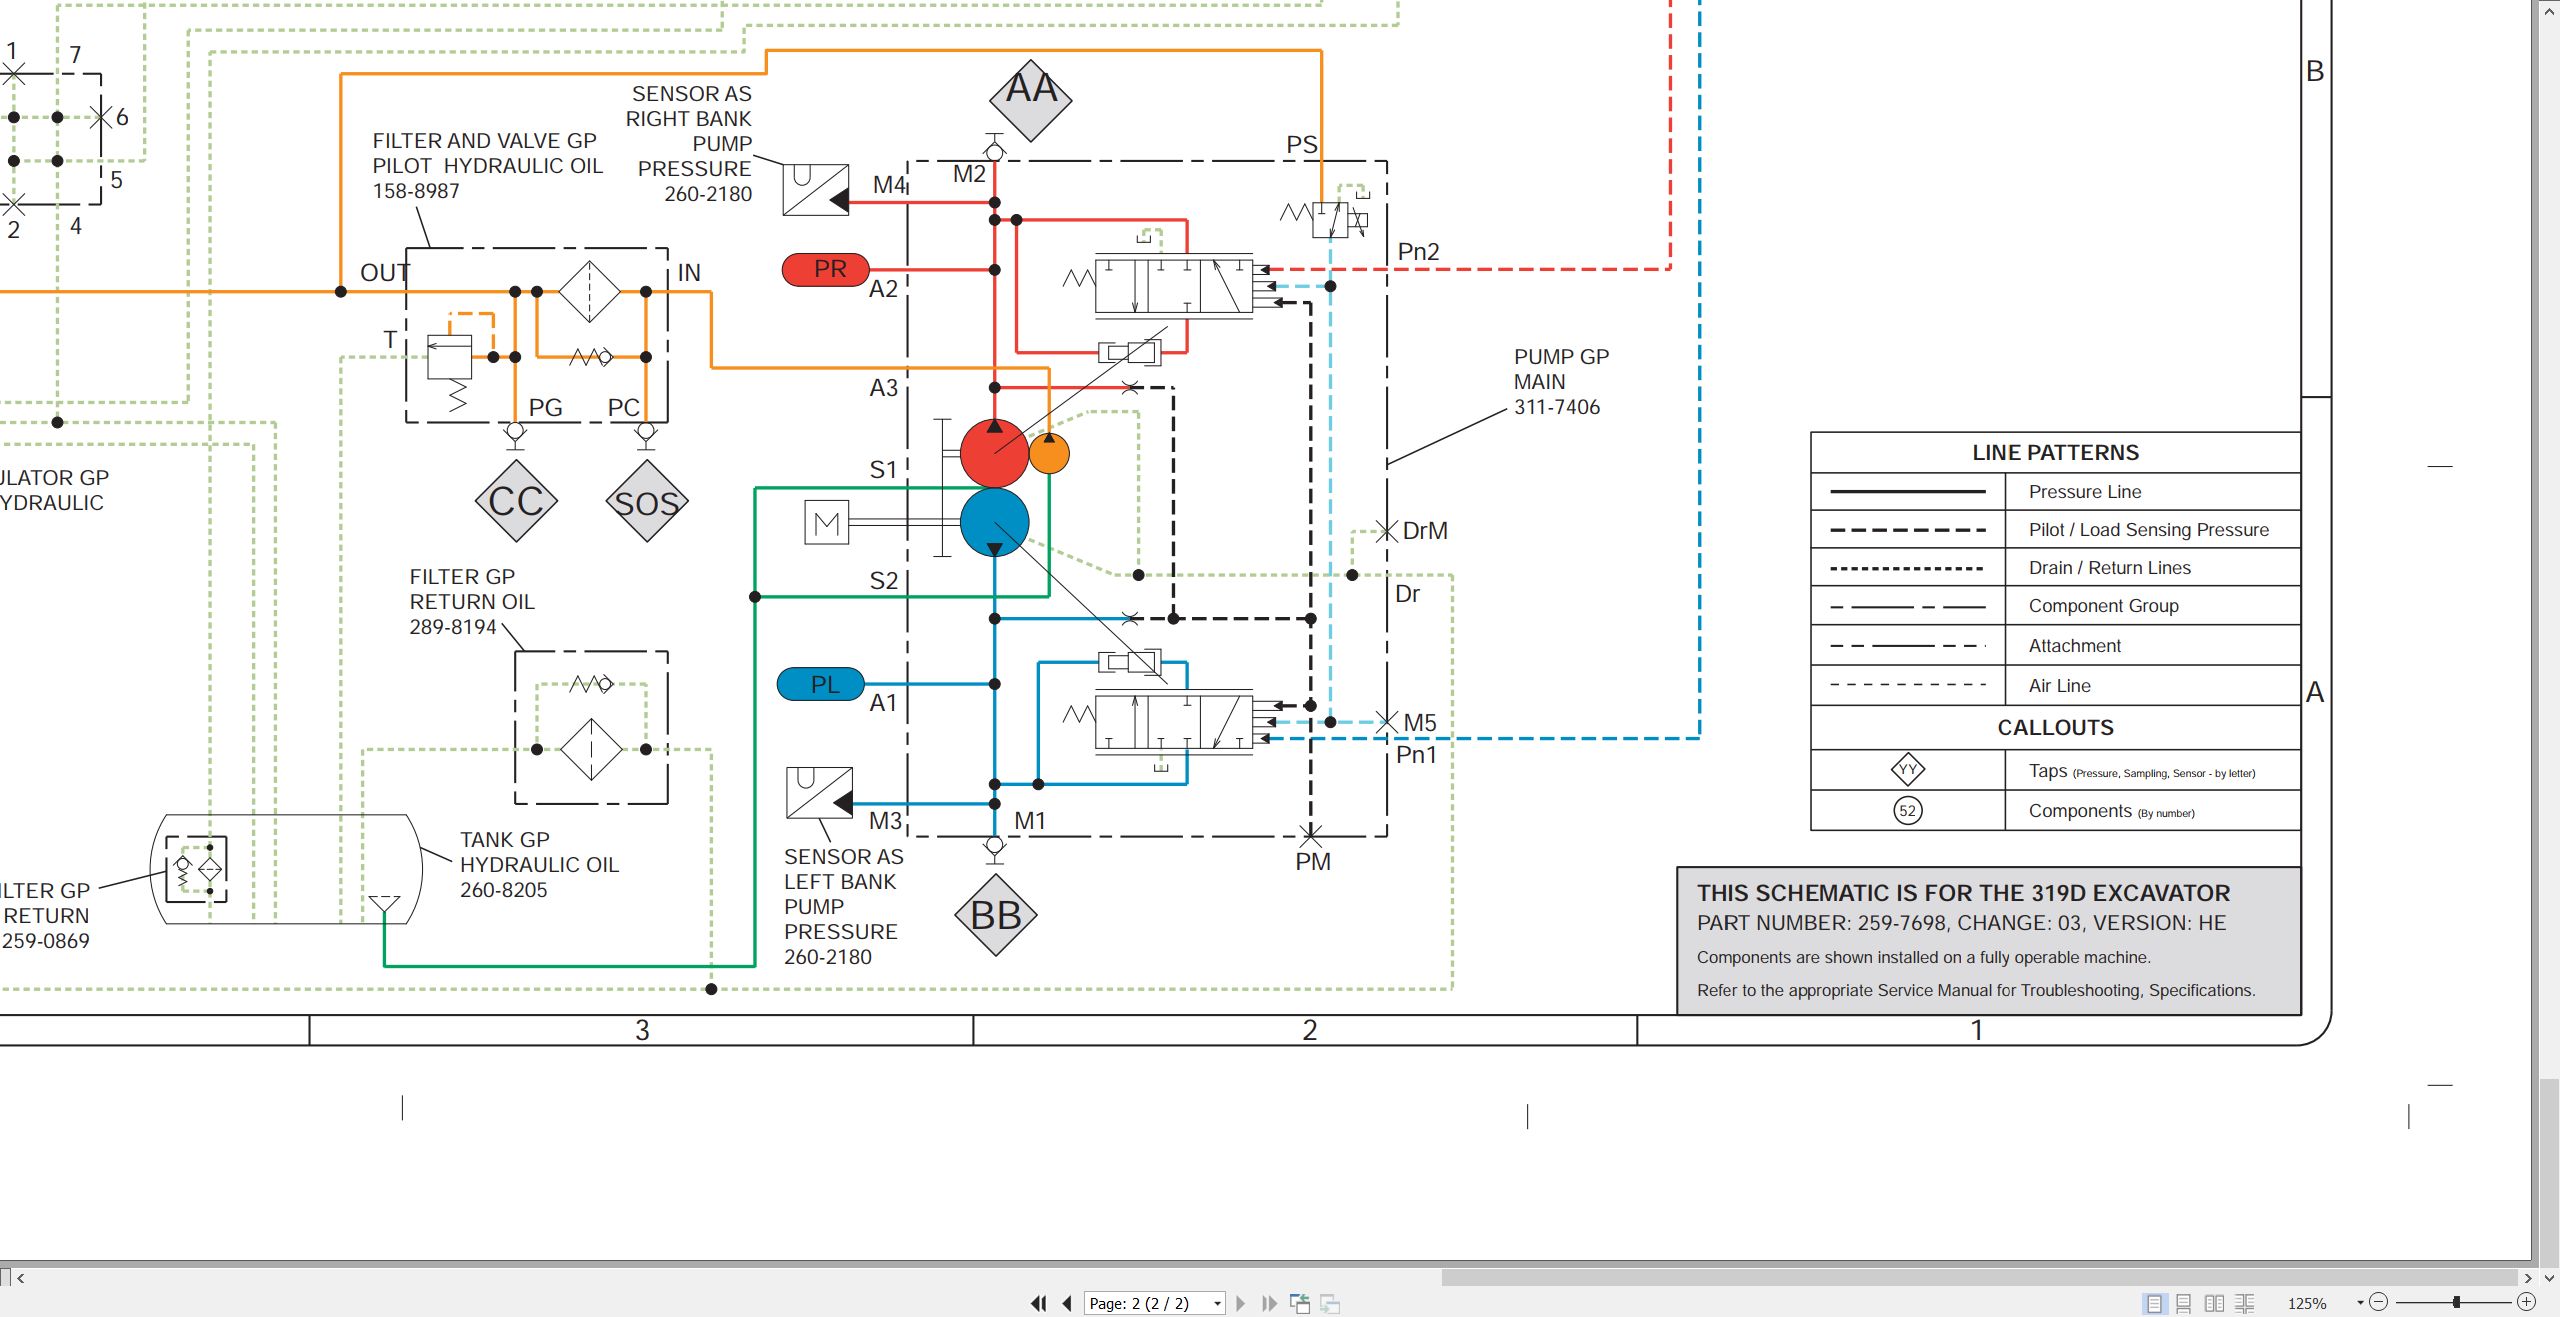Image resolution: width=2560 pixels, height=1317 pixels.
Task: Click the previous view navigation icon
Action: [x=1300, y=1303]
